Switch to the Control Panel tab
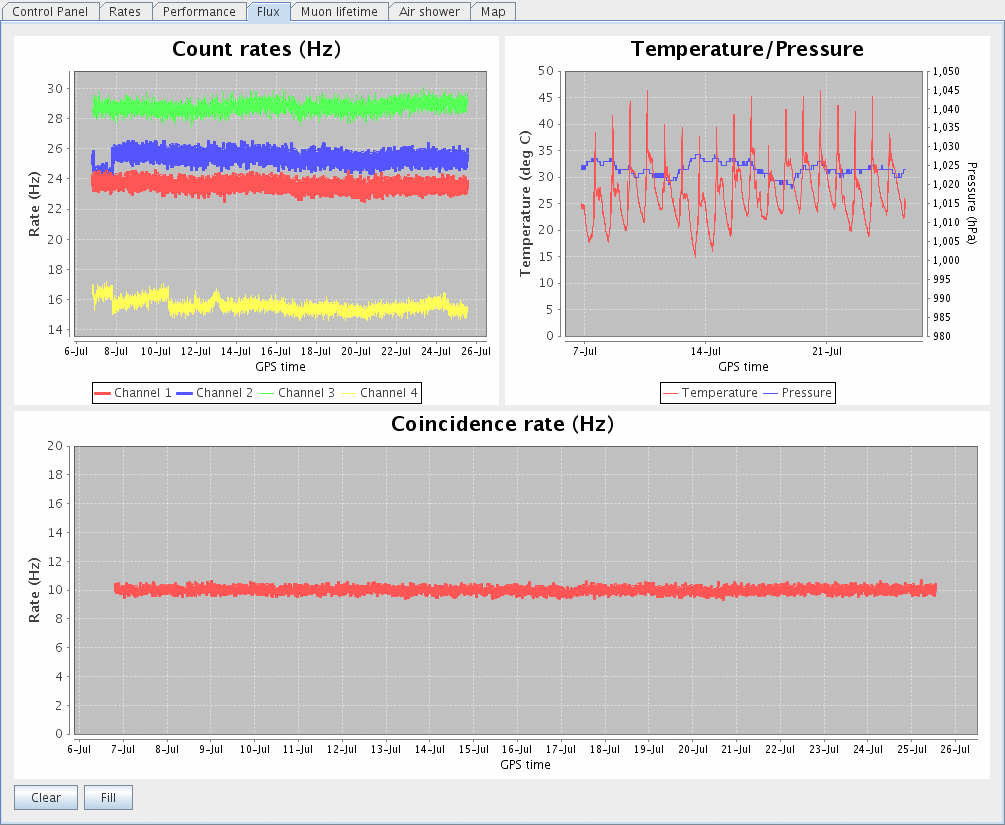 coord(49,12)
